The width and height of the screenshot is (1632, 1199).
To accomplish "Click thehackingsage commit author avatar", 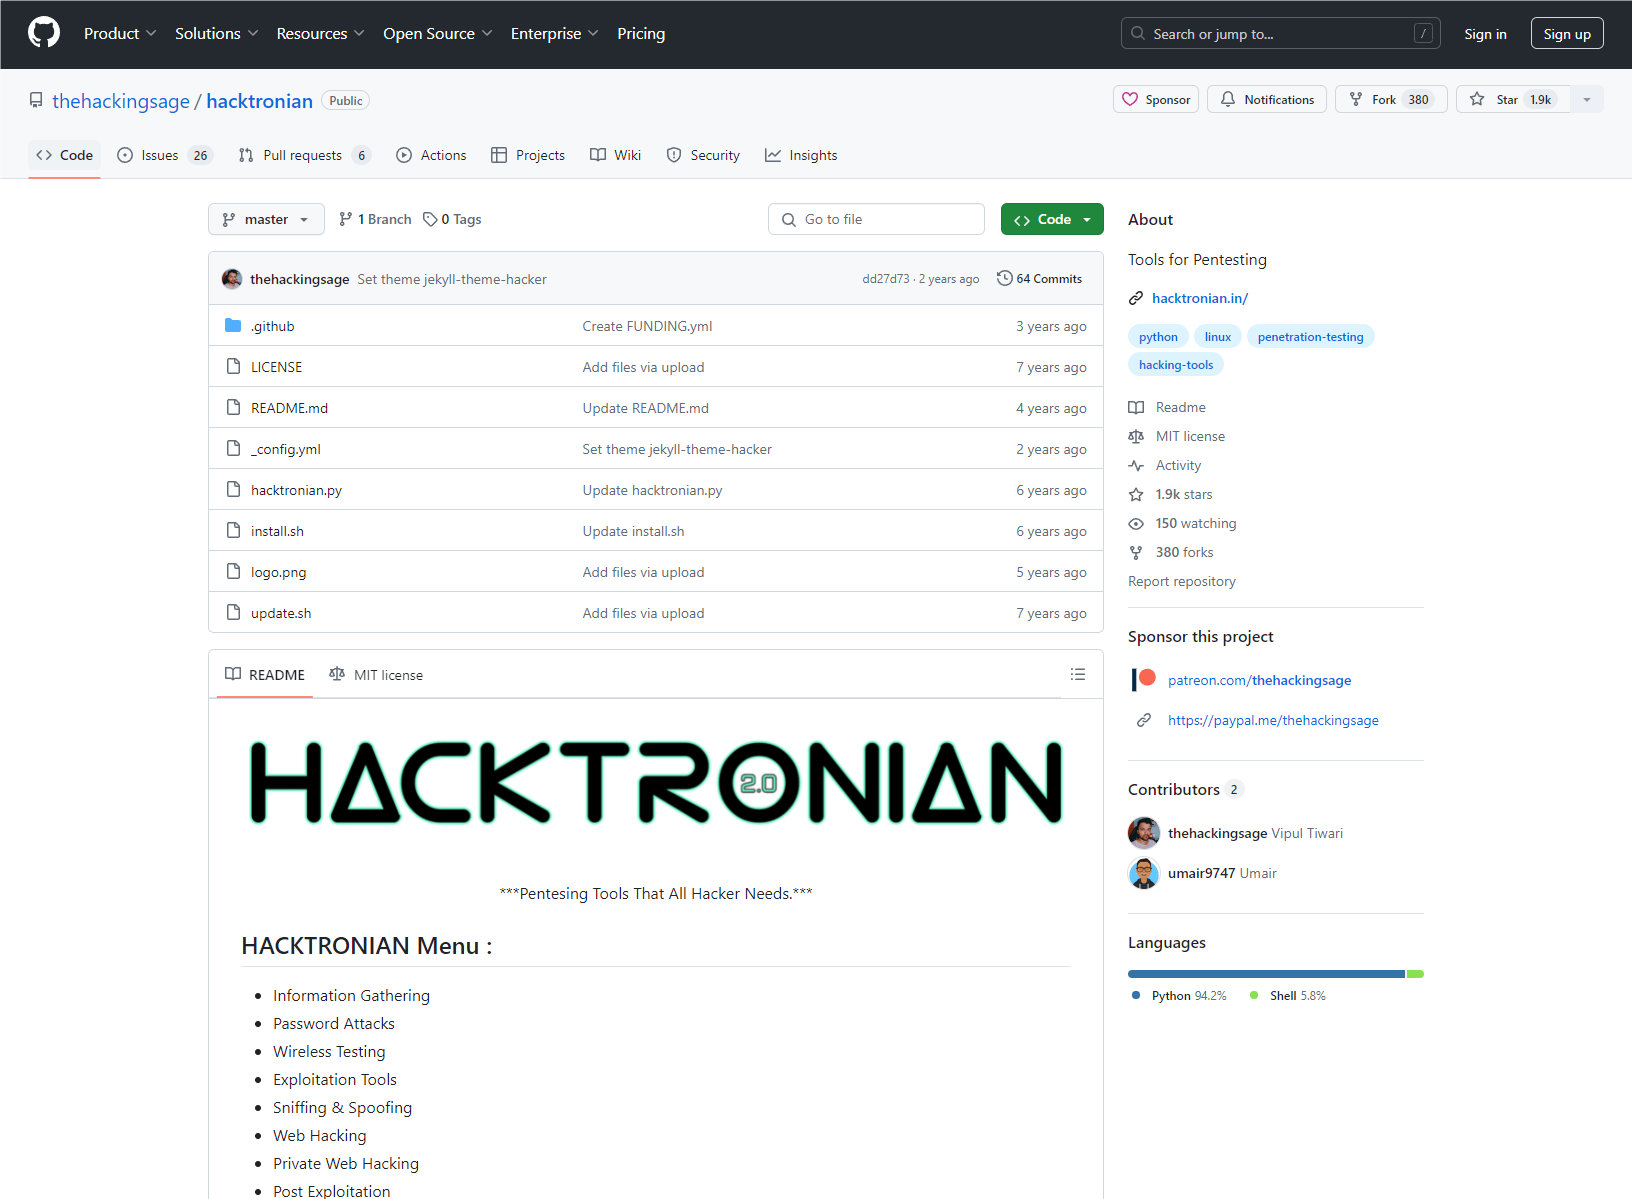I will coord(232,279).
